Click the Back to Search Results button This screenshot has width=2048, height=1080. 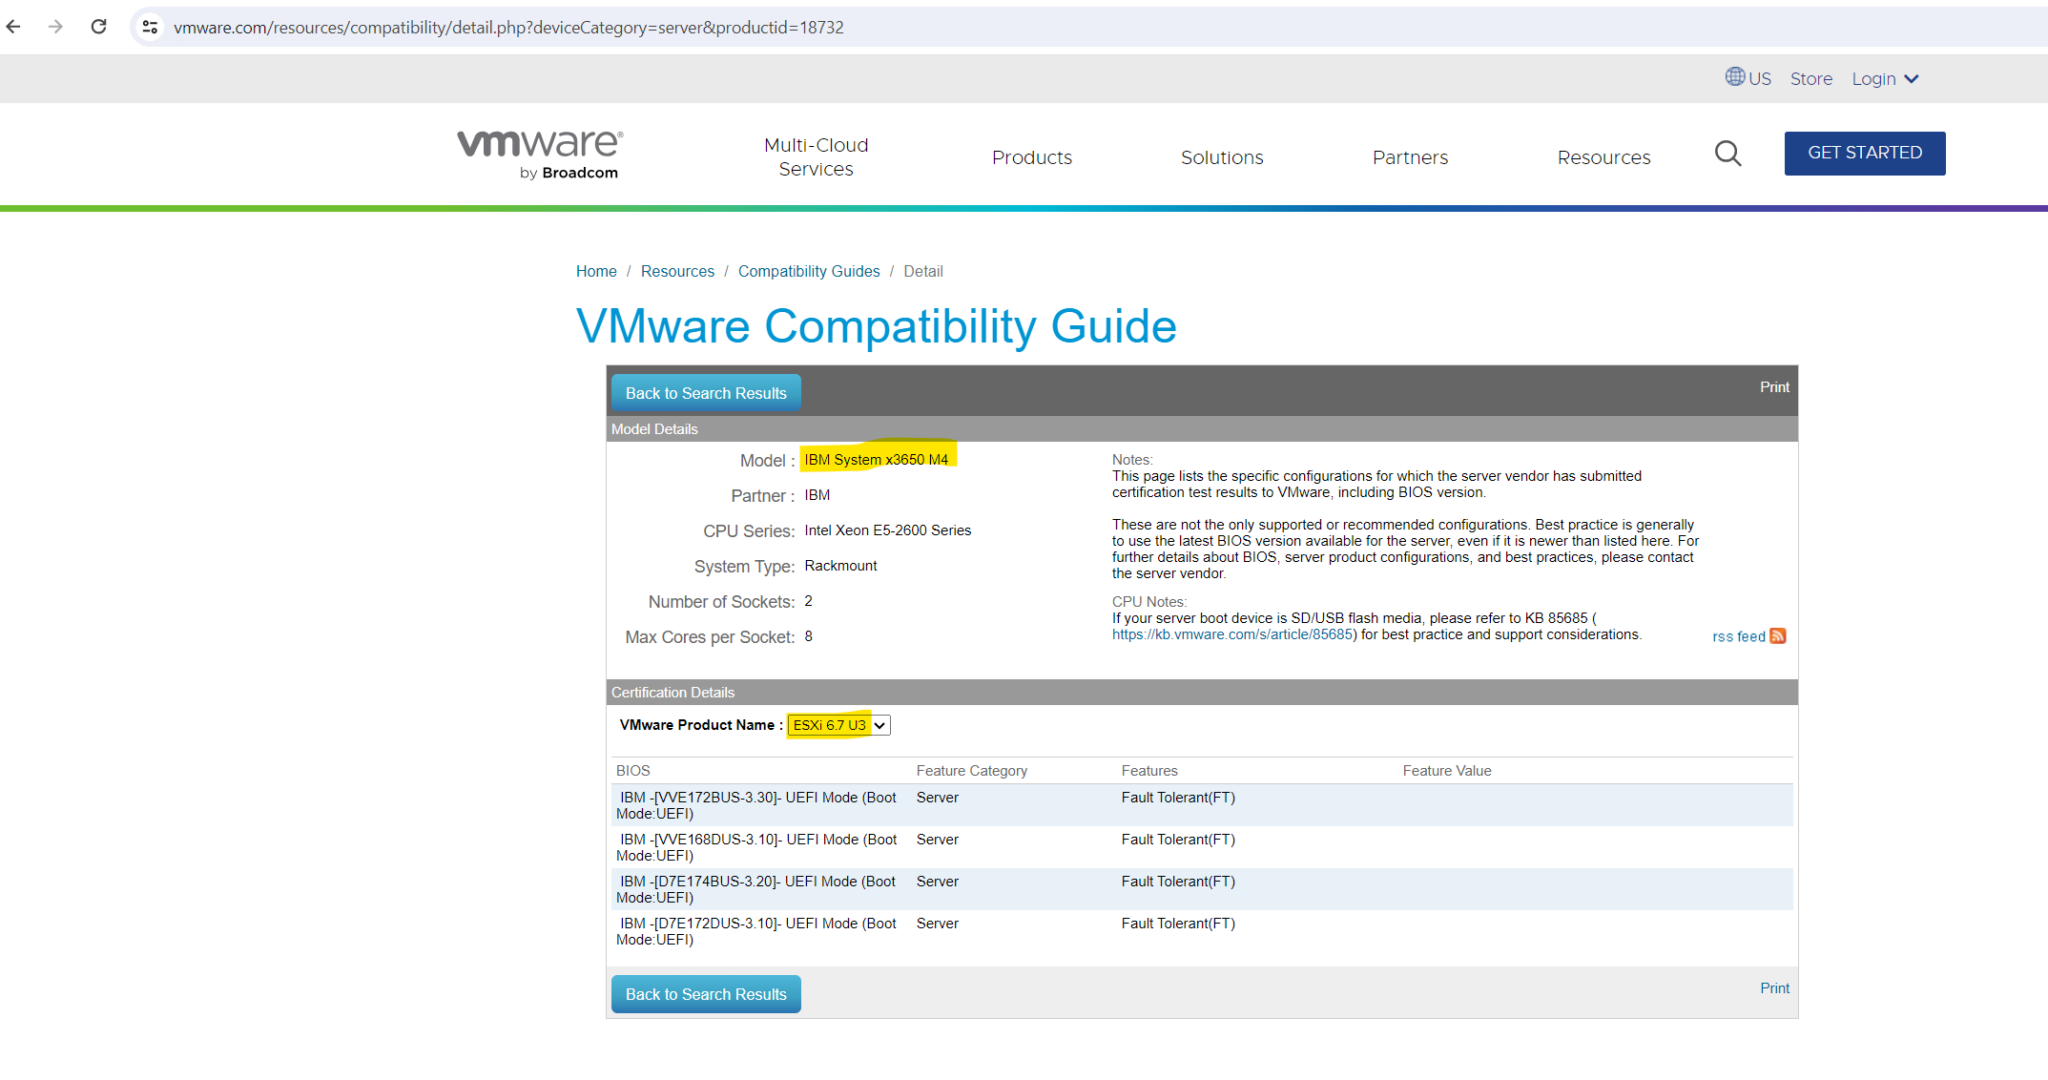coord(705,392)
